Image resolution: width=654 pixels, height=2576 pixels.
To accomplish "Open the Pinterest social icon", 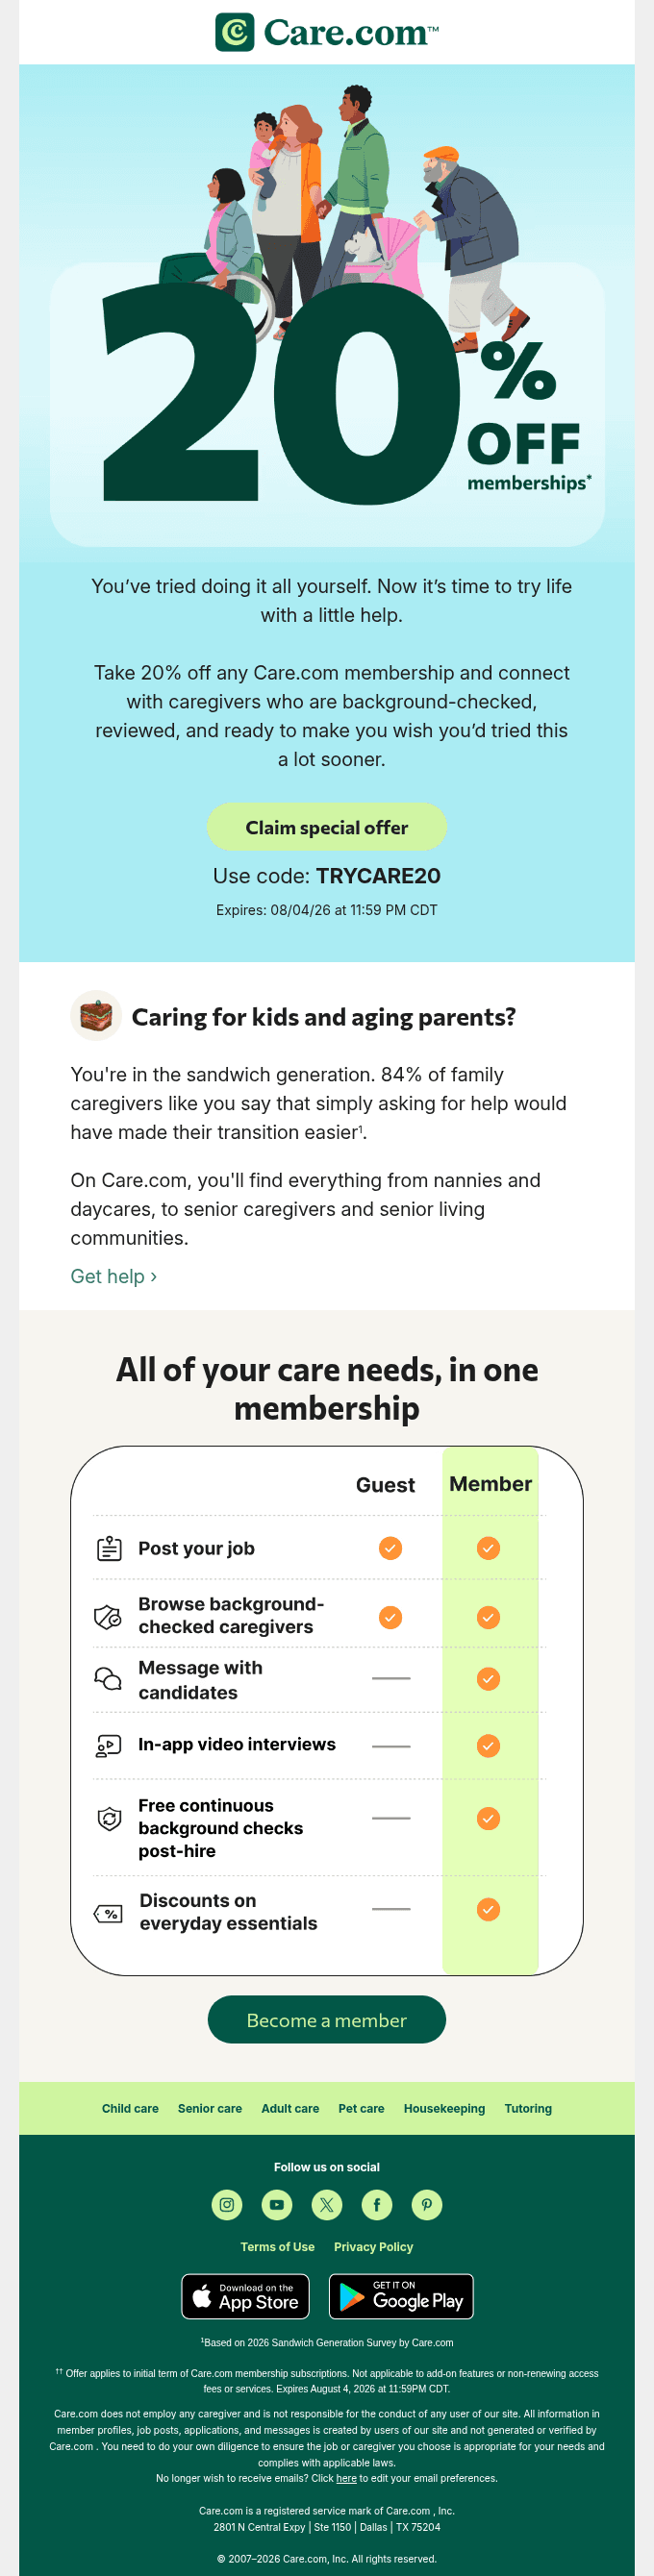I will 427,2204.
